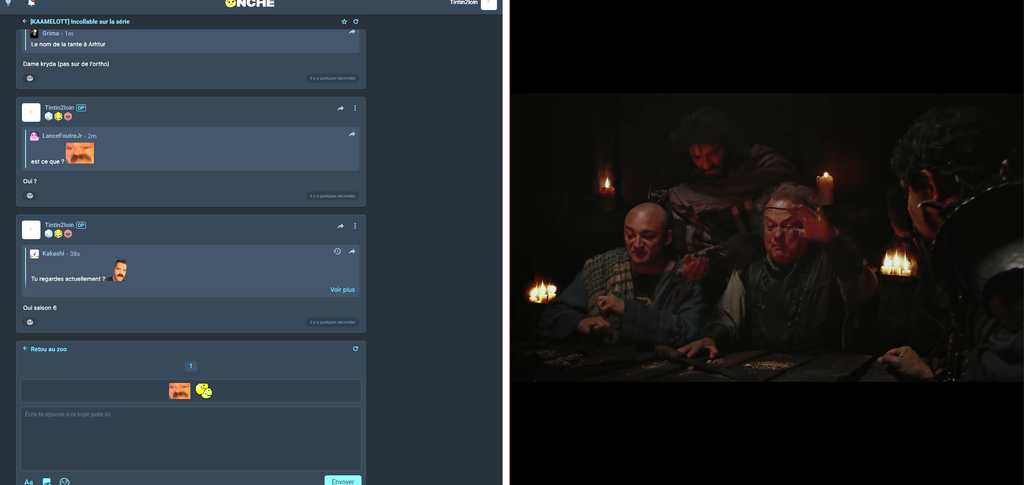Image resolution: width=1024 pixels, height=485 pixels.
Task: Click the video frame in right window
Action: pos(767,237)
